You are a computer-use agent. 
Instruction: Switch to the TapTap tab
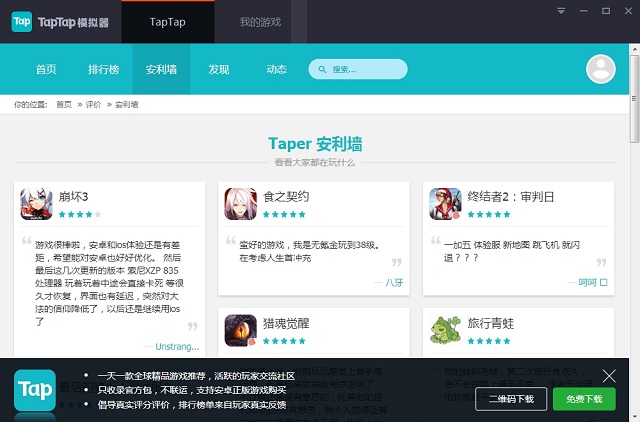click(168, 22)
